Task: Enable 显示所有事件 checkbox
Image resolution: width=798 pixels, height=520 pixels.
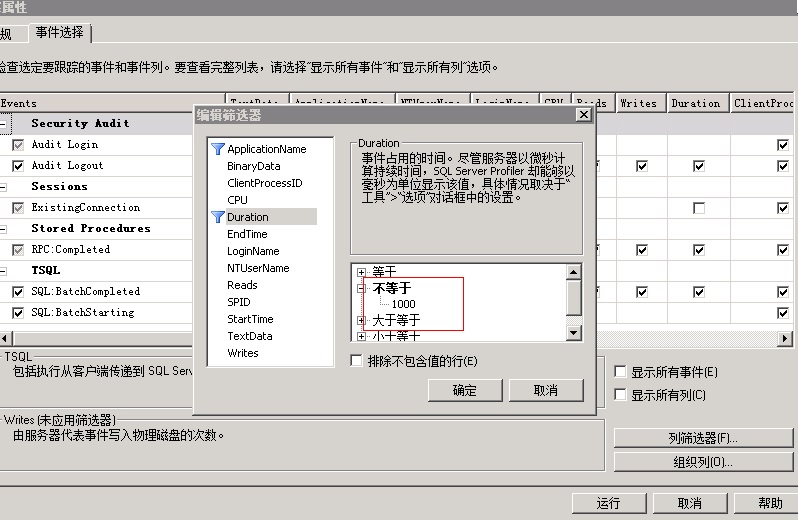Action: point(620,372)
